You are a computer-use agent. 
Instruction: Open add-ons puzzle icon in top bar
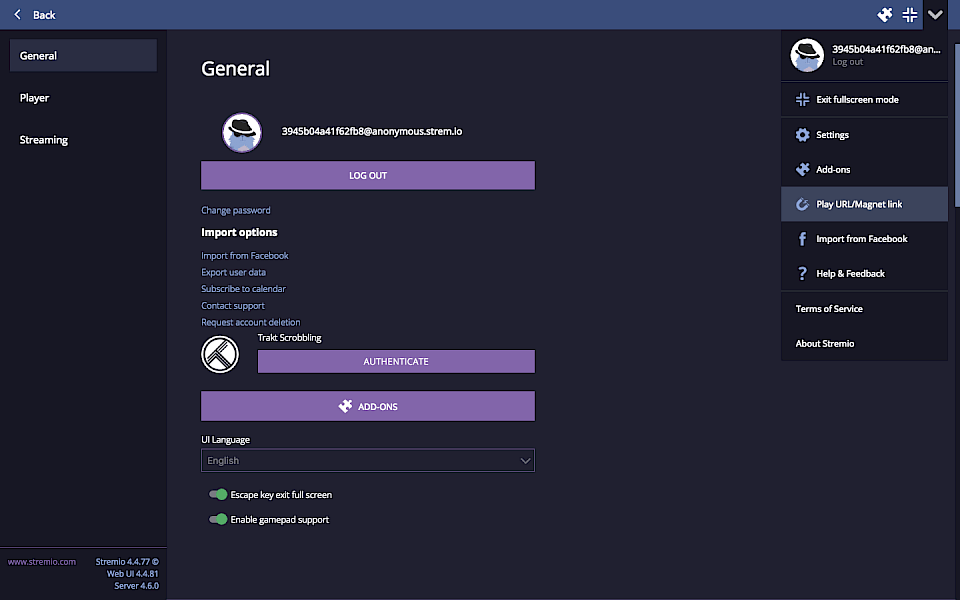[x=885, y=15]
